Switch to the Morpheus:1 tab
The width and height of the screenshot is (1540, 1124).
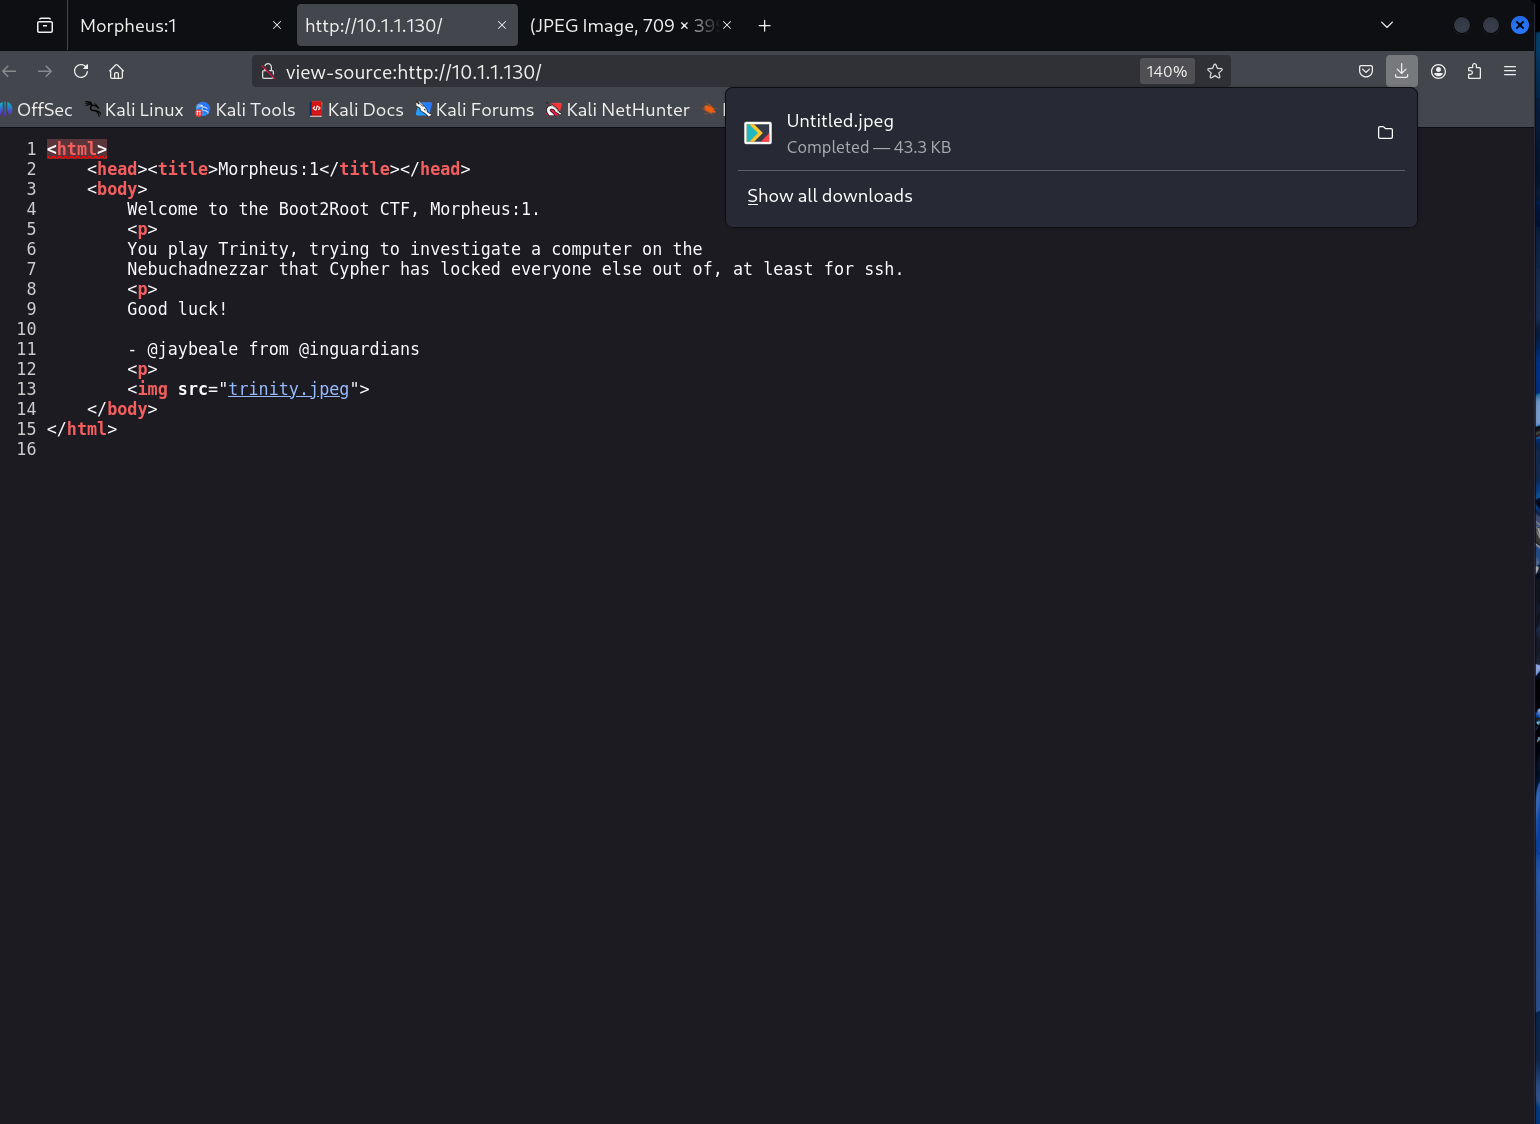[x=170, y=26]
